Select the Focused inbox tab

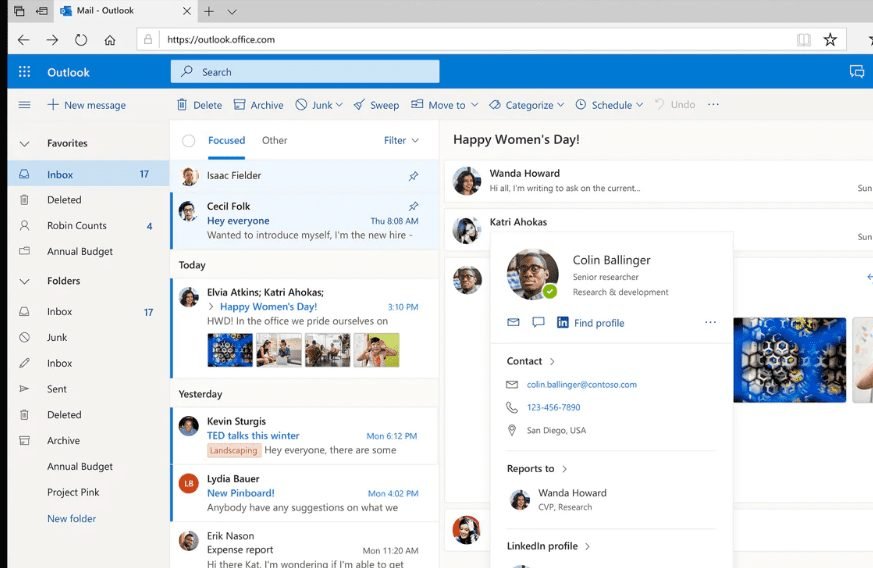pyautogui.click(x=226, y=141)
